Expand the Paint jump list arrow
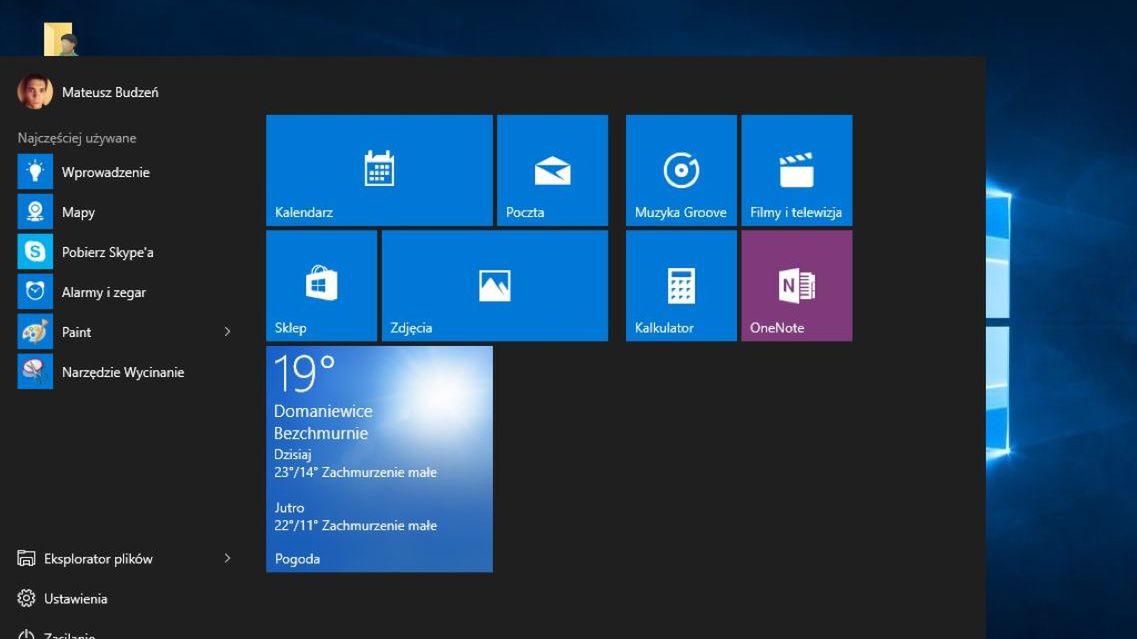 pos(227,331)
